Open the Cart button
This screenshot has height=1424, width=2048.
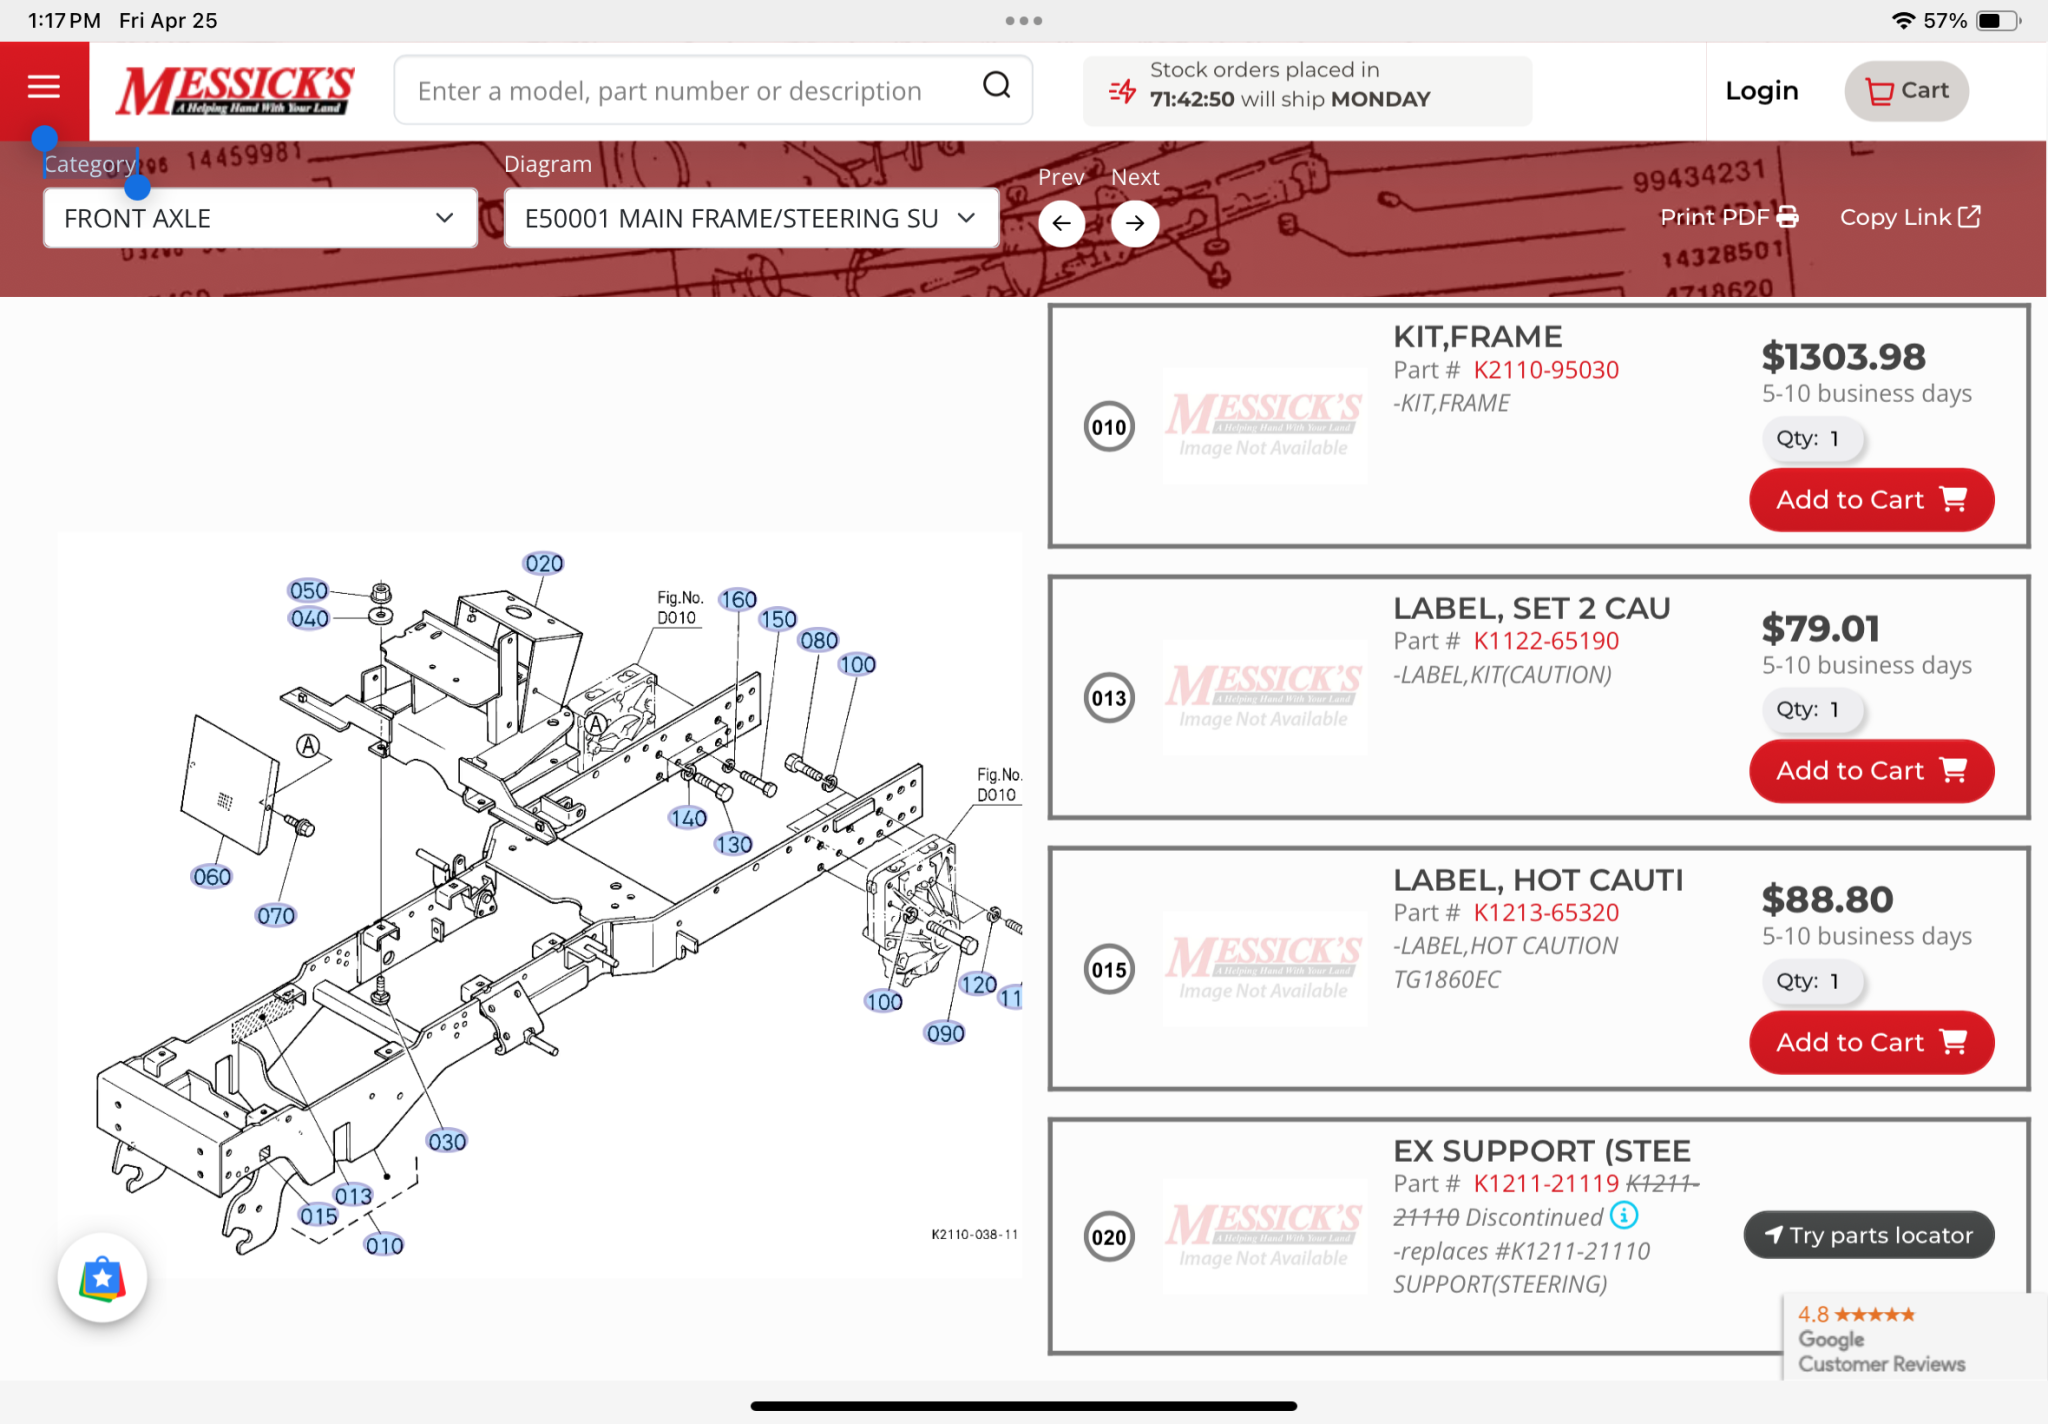(1906, 91)
